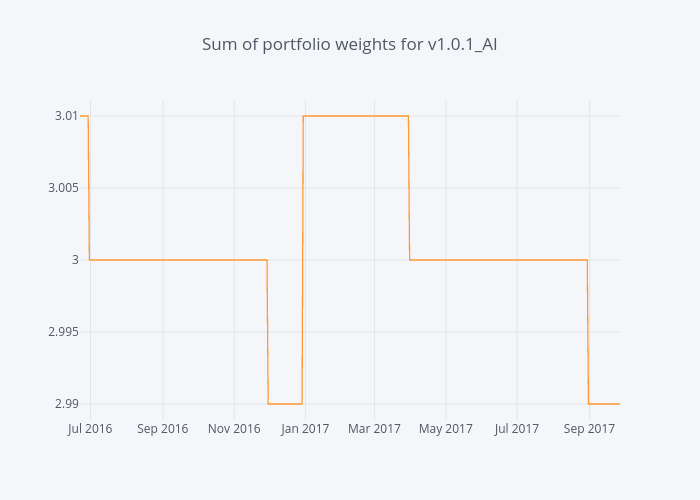
Task: Click the 2.99 y-axis label
Action: pos(66,404)
